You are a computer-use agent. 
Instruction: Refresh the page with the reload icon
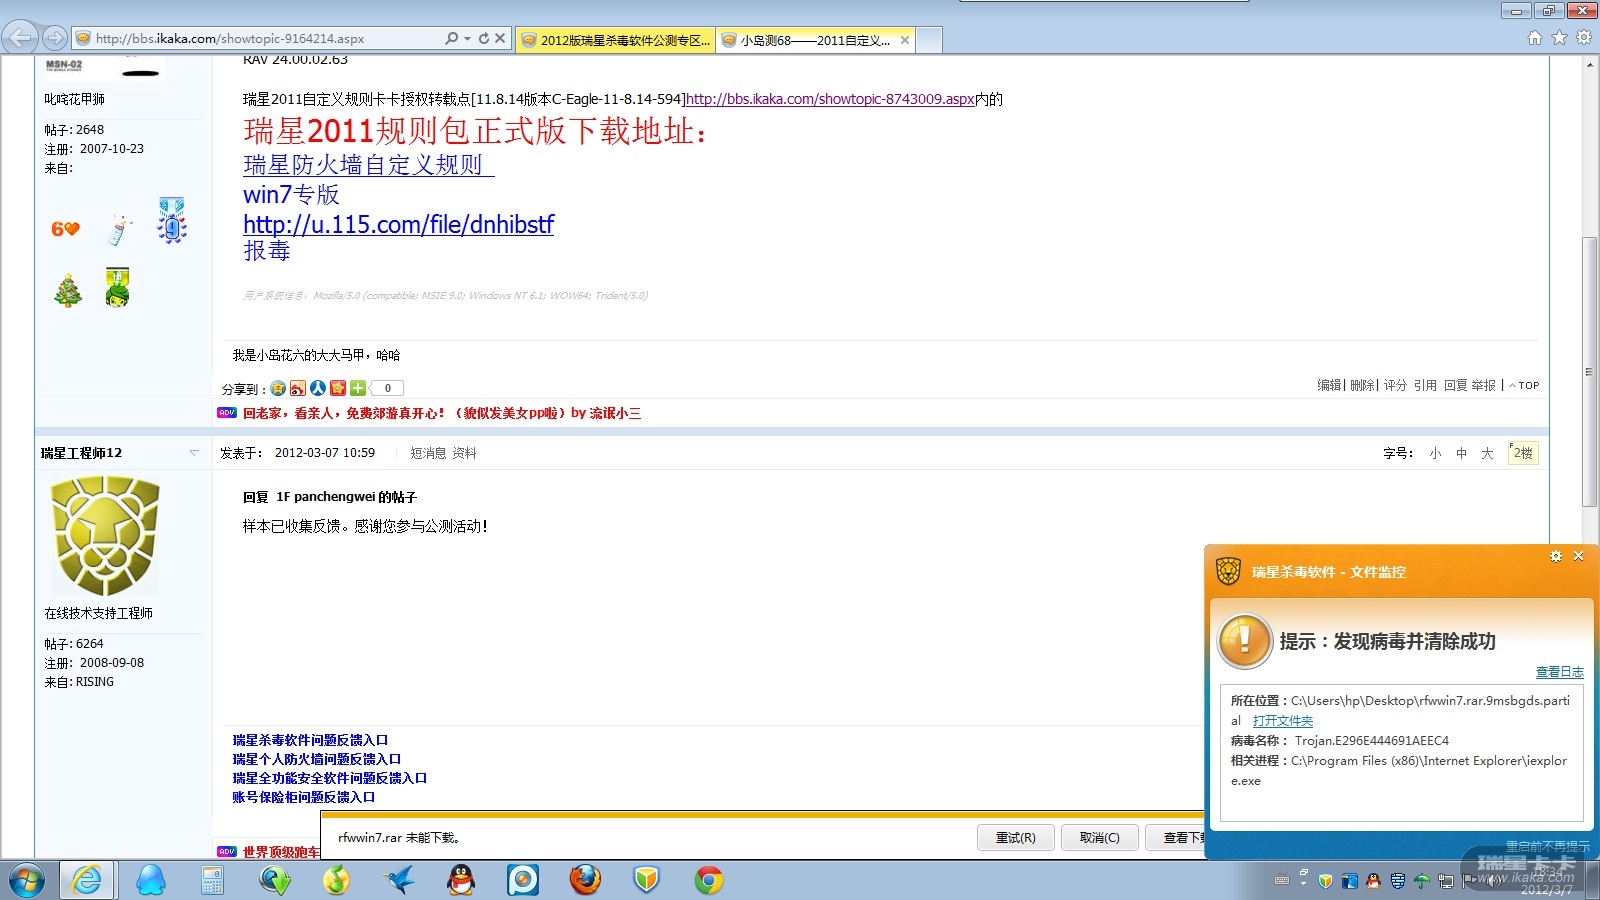pyautogui.click(x=484, y=38)
